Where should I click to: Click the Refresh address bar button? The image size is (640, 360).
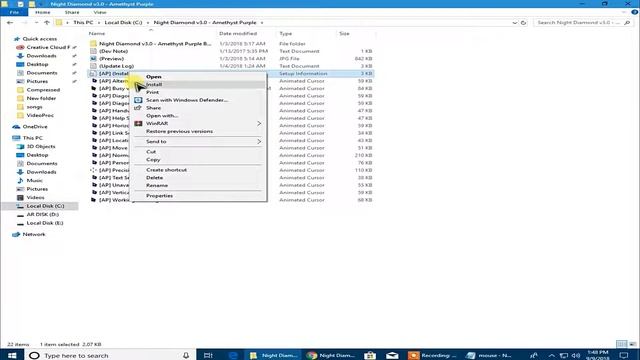click(524, 23)
